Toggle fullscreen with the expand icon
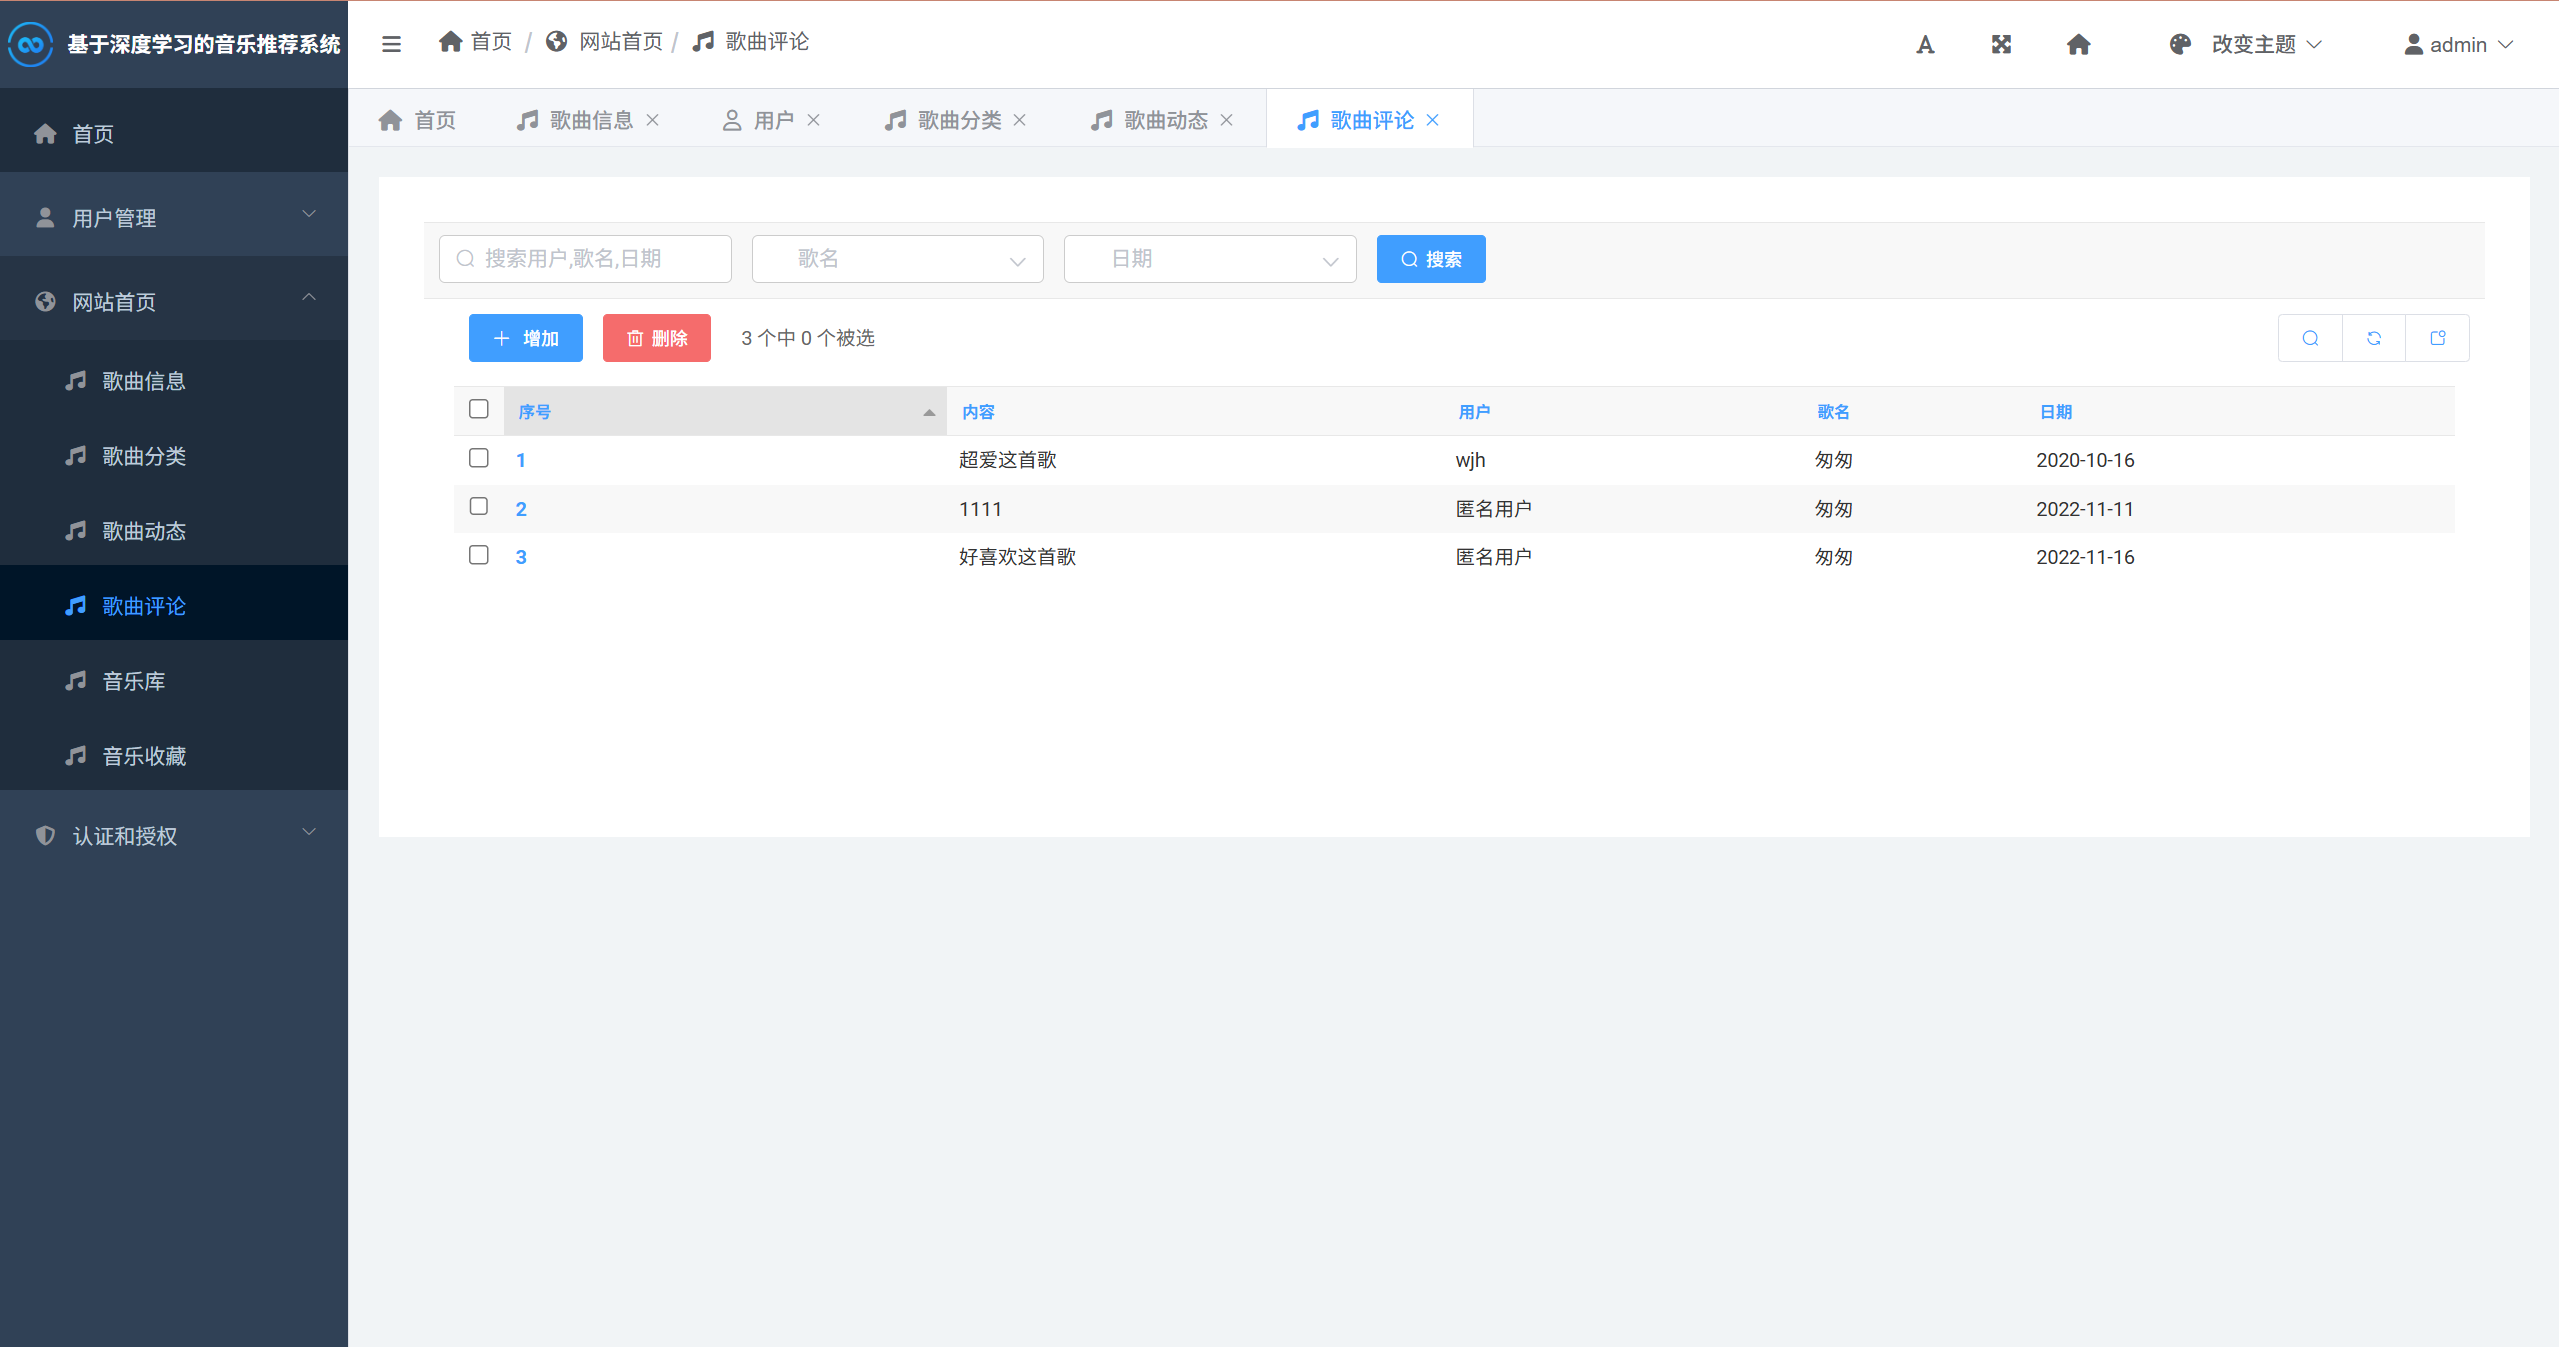2559x1347 pixels. (x=2001, y=44)
